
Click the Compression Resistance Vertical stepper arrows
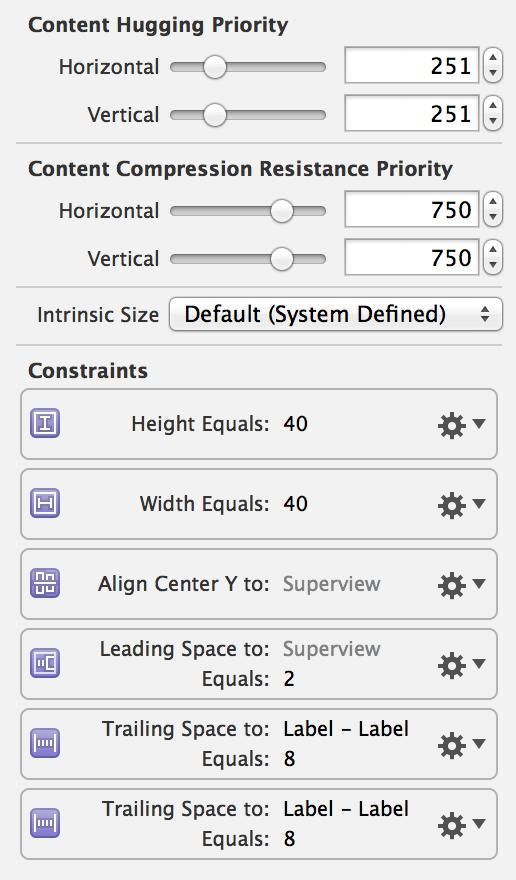point(492,258)
